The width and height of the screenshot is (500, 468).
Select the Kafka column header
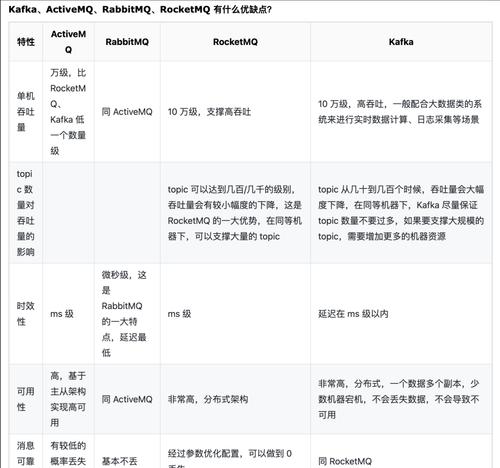tap(401, 42)
